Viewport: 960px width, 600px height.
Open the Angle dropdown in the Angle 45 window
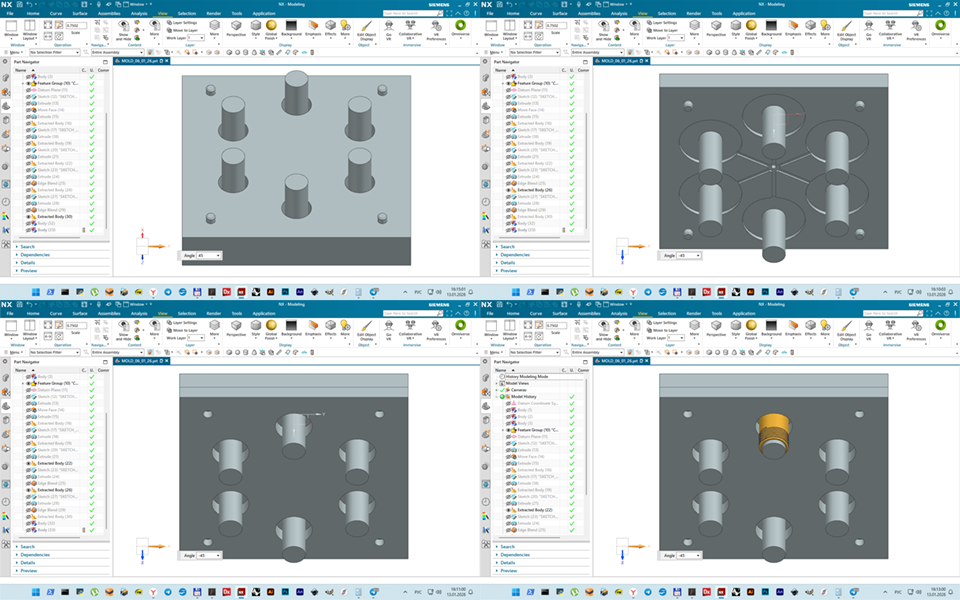[x=218, y=255]
